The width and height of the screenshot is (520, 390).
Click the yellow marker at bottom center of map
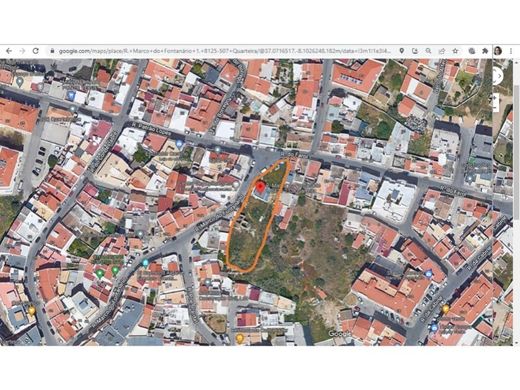click(239, 339)
